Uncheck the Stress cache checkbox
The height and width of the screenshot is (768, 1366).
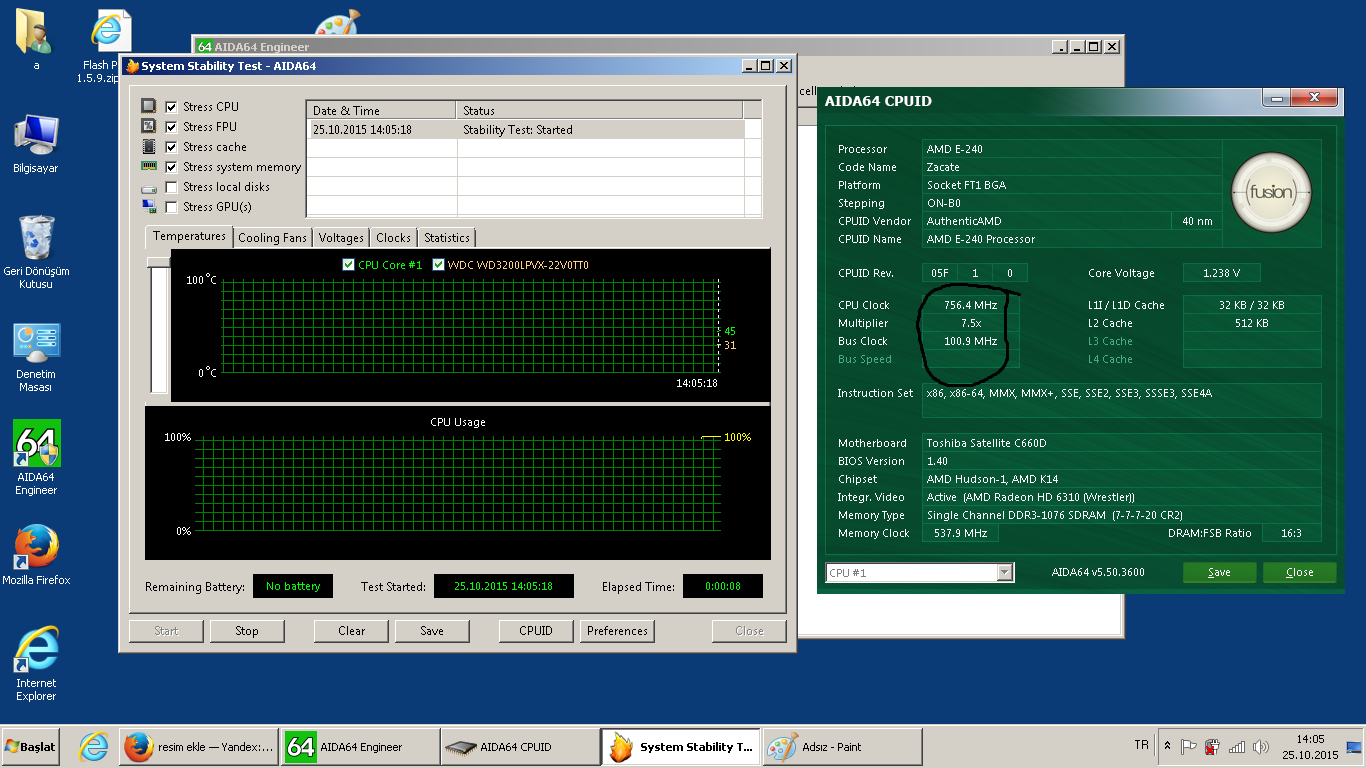[171, 146]
